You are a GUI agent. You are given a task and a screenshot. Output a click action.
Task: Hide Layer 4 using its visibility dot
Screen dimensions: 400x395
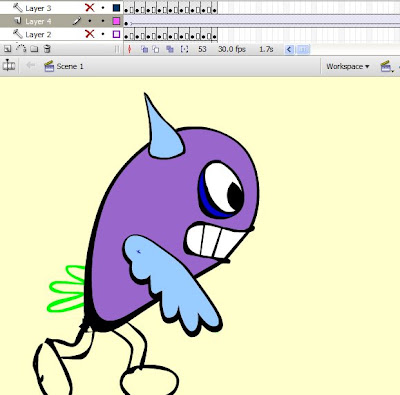click(x=89, y=21)
